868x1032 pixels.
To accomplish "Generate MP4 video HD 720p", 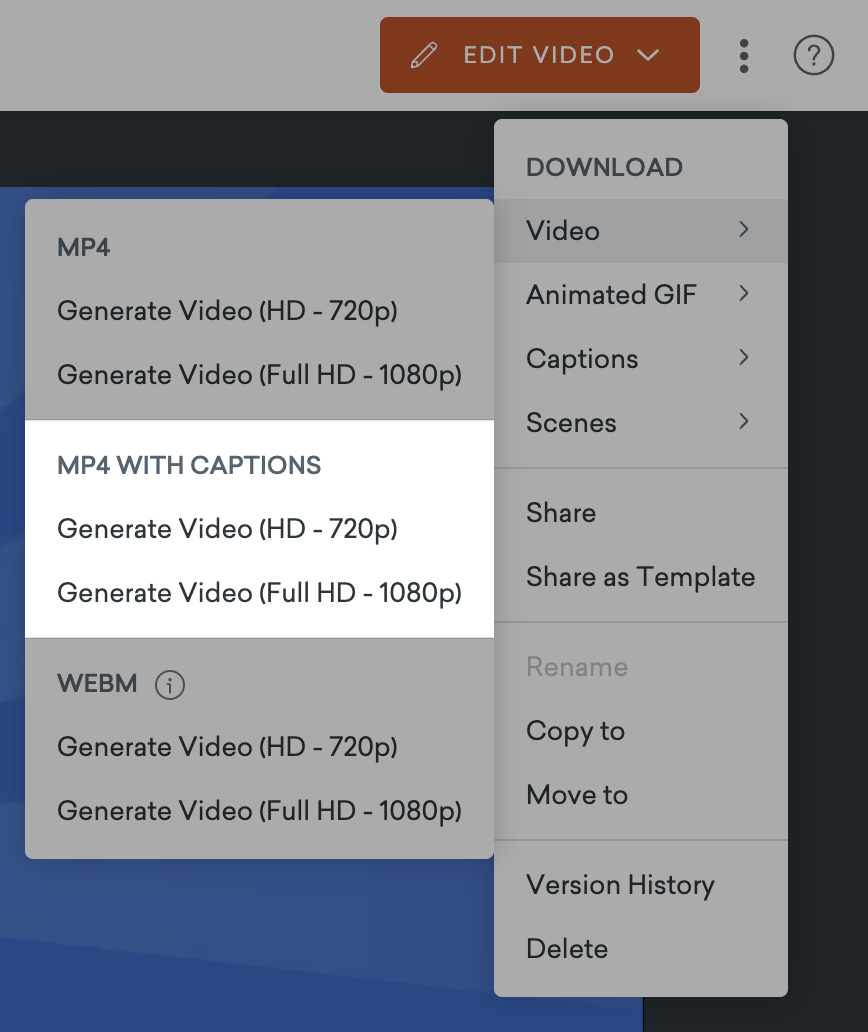I will 259,311.
